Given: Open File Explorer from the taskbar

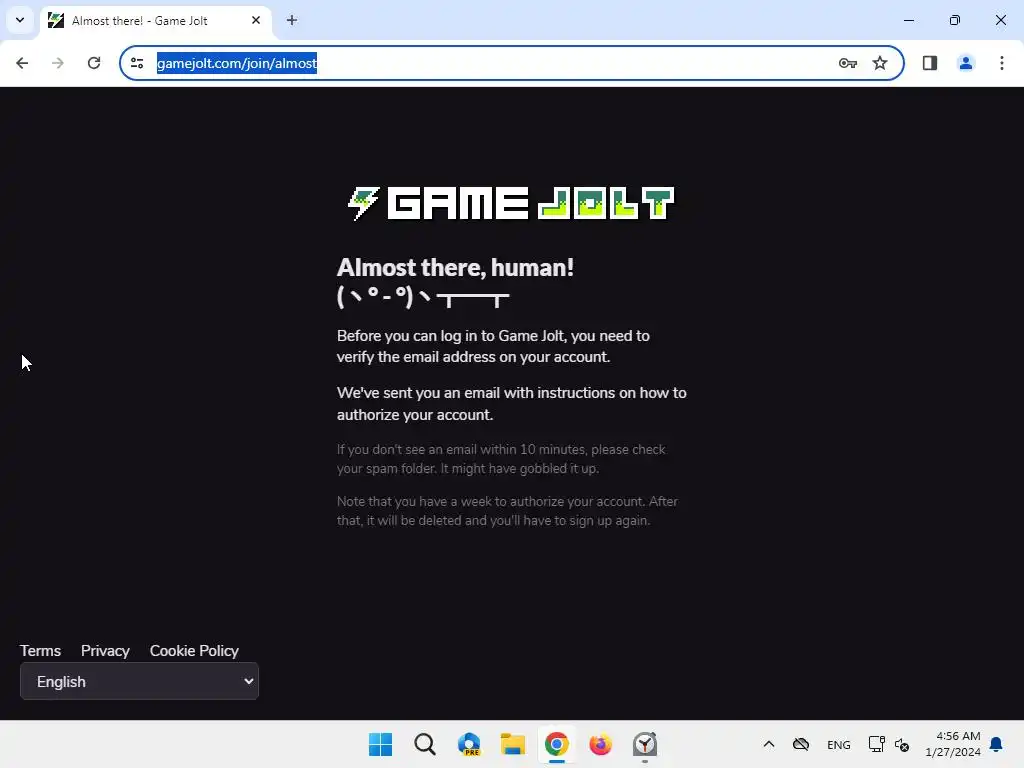Looking at the screenshot, I should (513, 744).
